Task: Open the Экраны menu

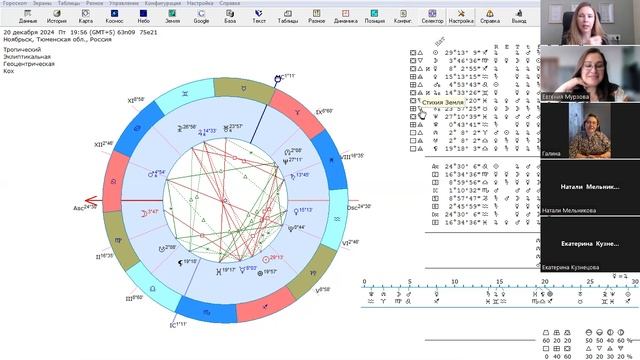Action: [42, 3]
